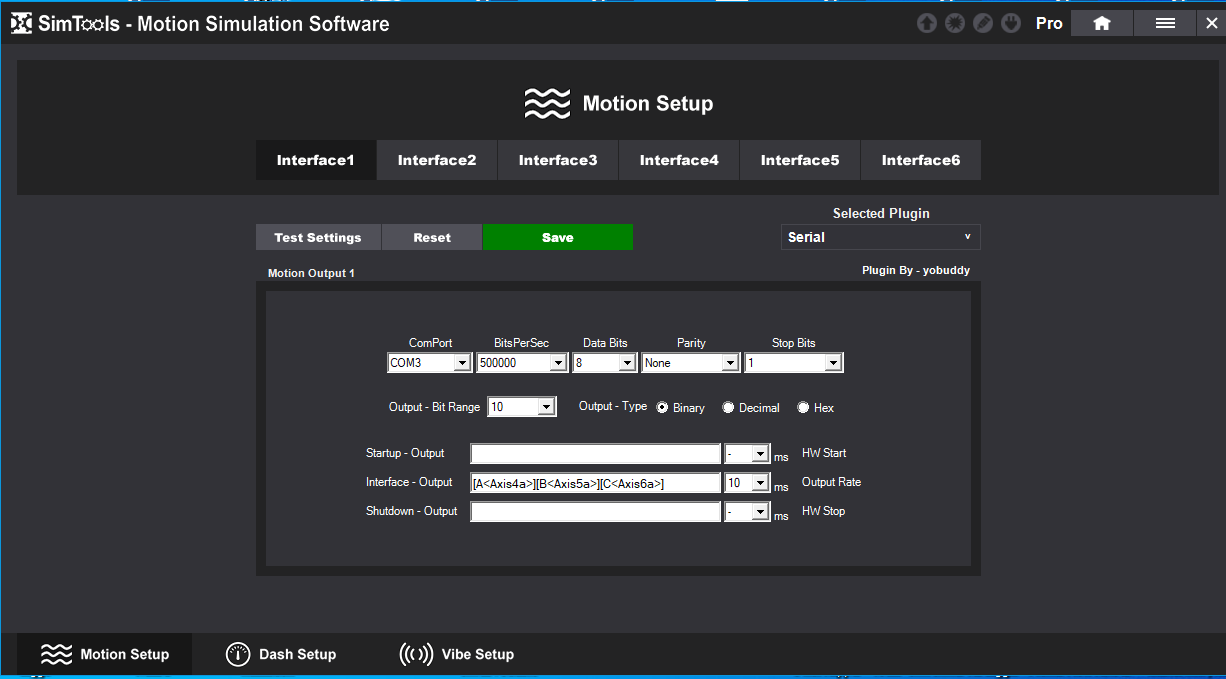The image size is (1226, 679).
Task: Save the motion setup settings
Action: [558, 237]
